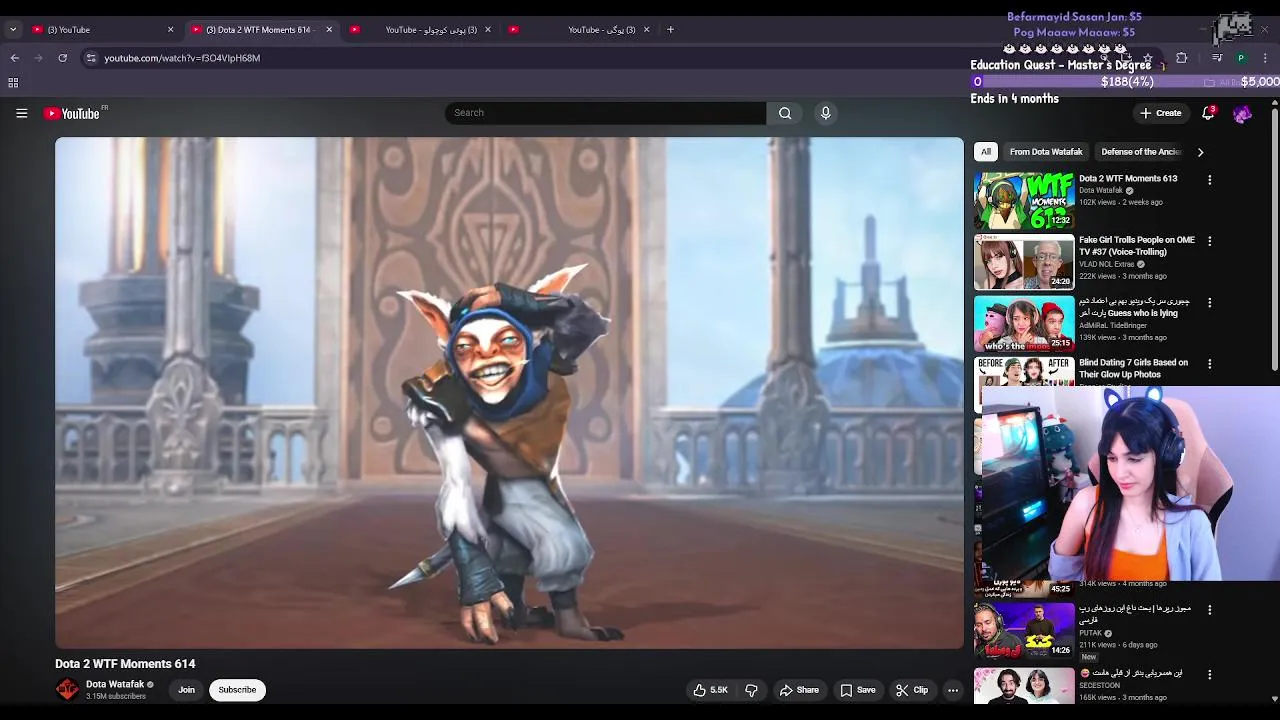Focus the YouTube search field
1280x720 pixels.
point(605,113)
